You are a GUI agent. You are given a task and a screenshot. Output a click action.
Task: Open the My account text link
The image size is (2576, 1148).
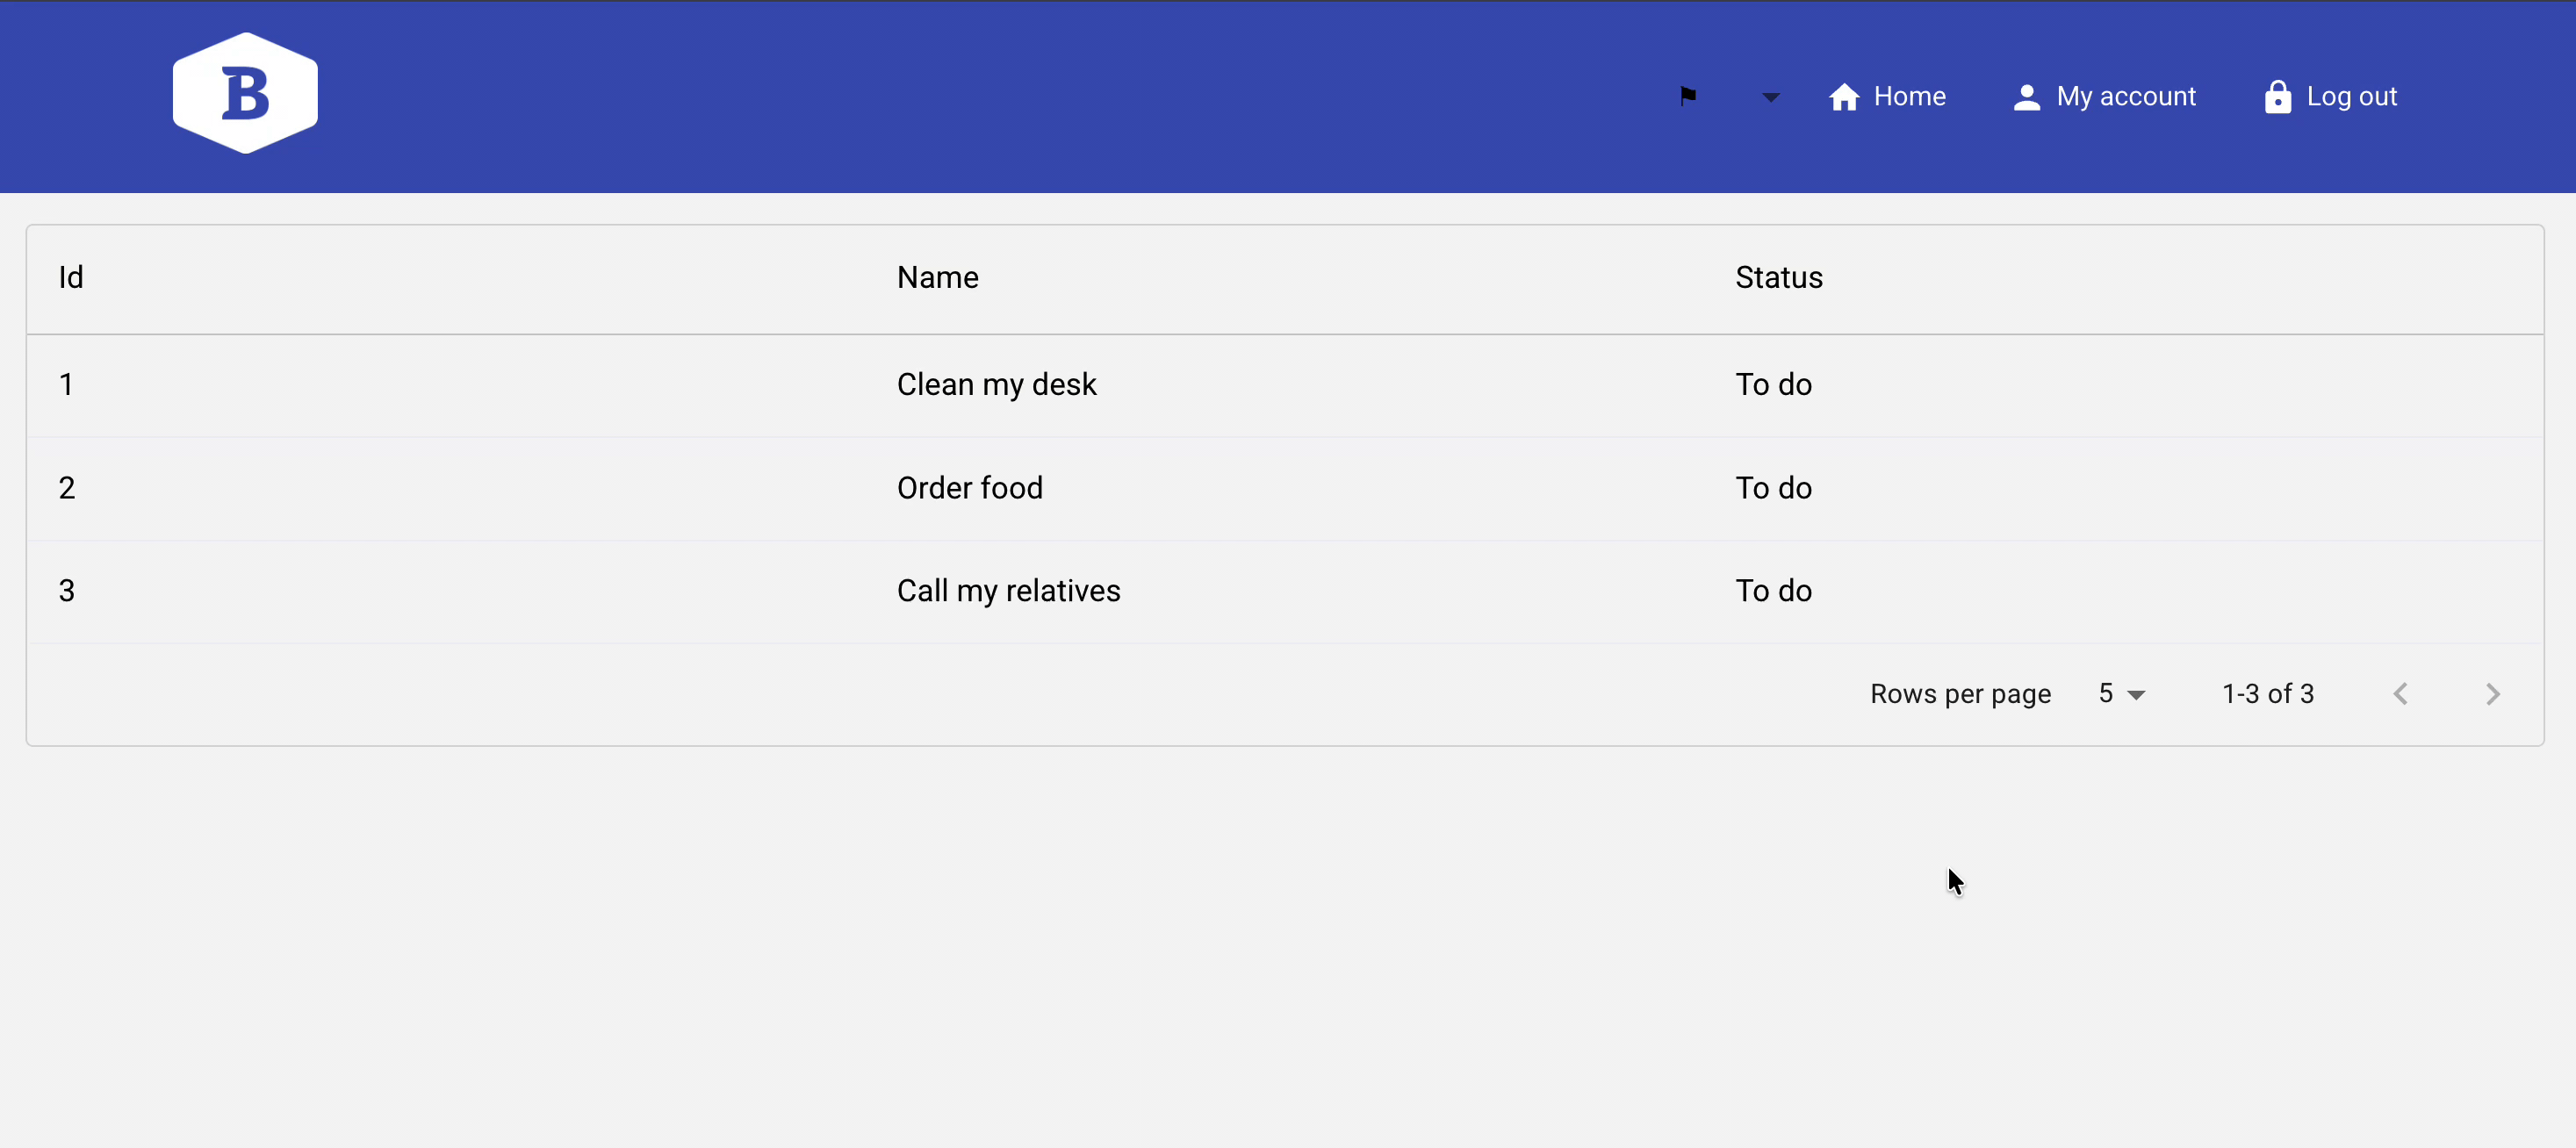coord(2126,96)
